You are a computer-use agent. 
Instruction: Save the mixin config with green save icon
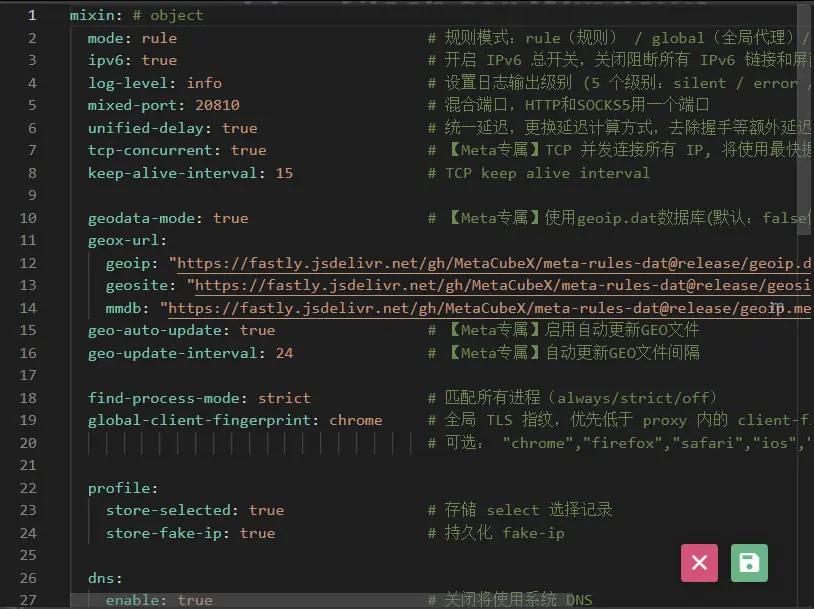pos(748,563)
